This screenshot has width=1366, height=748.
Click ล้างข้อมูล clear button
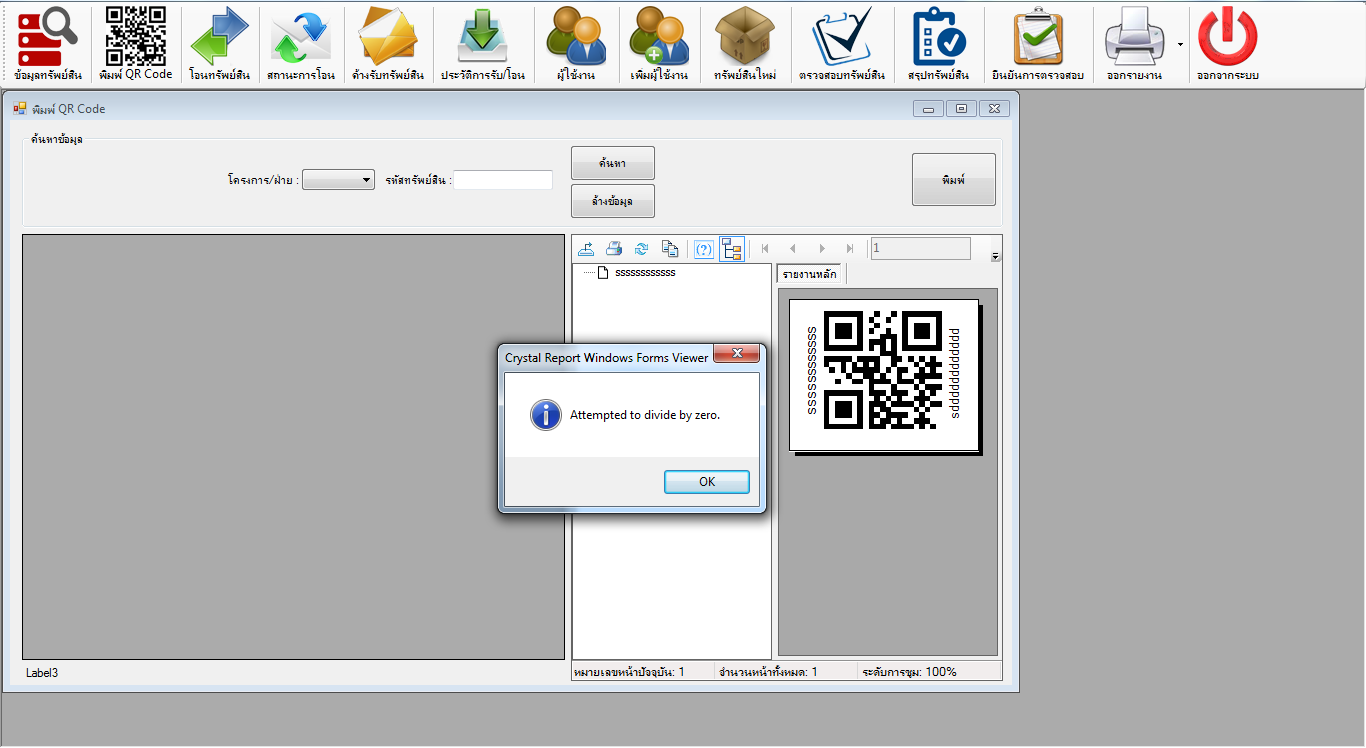[x=613, y=201]
